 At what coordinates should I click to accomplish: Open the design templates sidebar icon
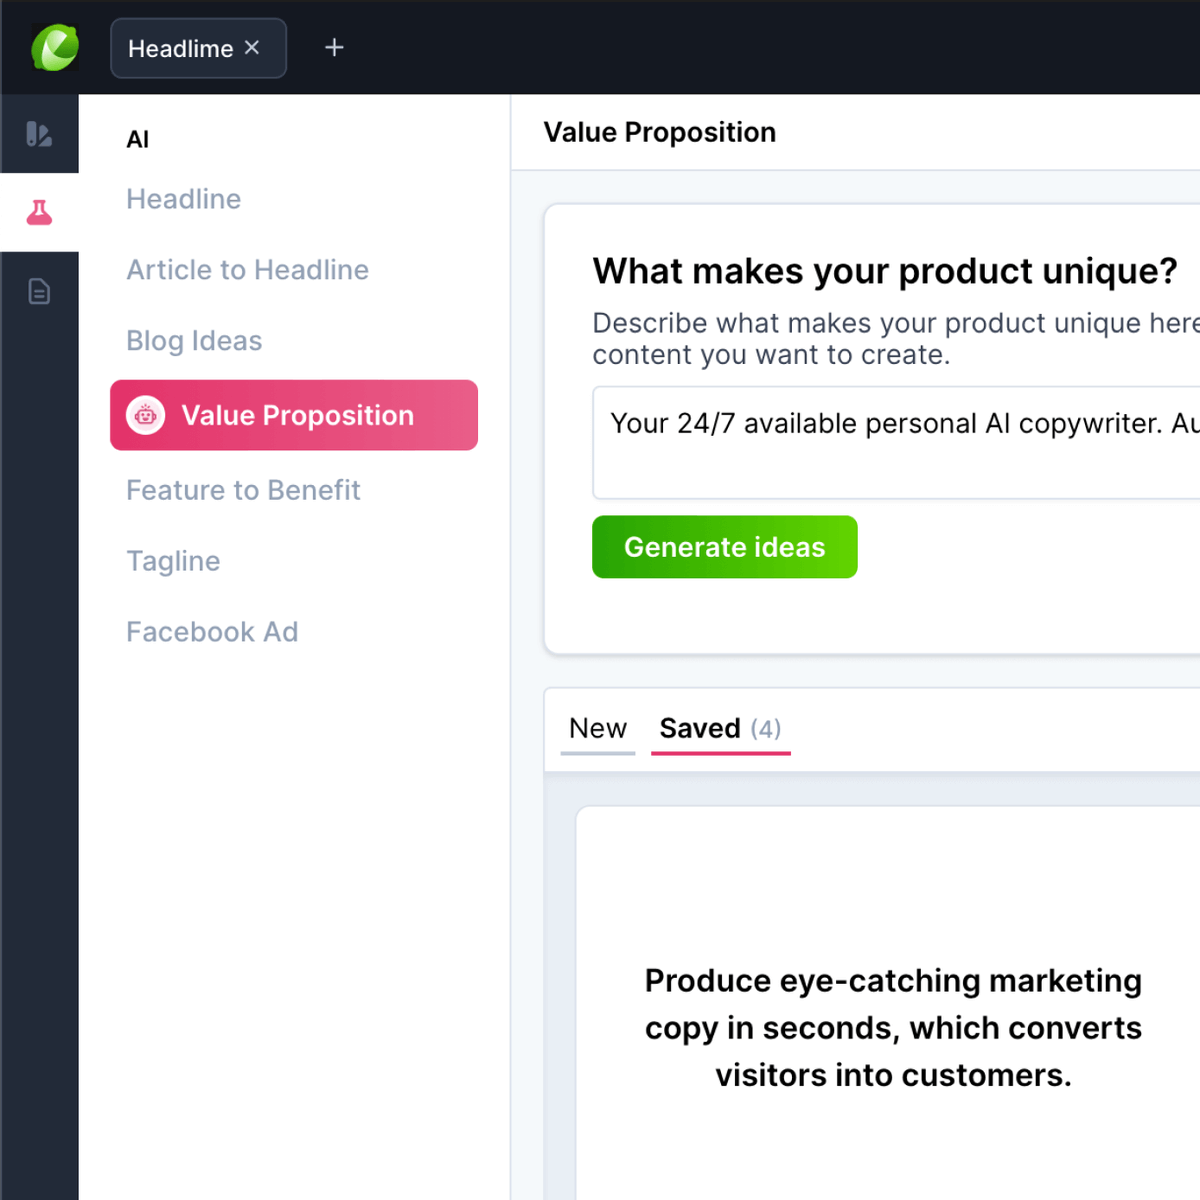pos(39,134)
